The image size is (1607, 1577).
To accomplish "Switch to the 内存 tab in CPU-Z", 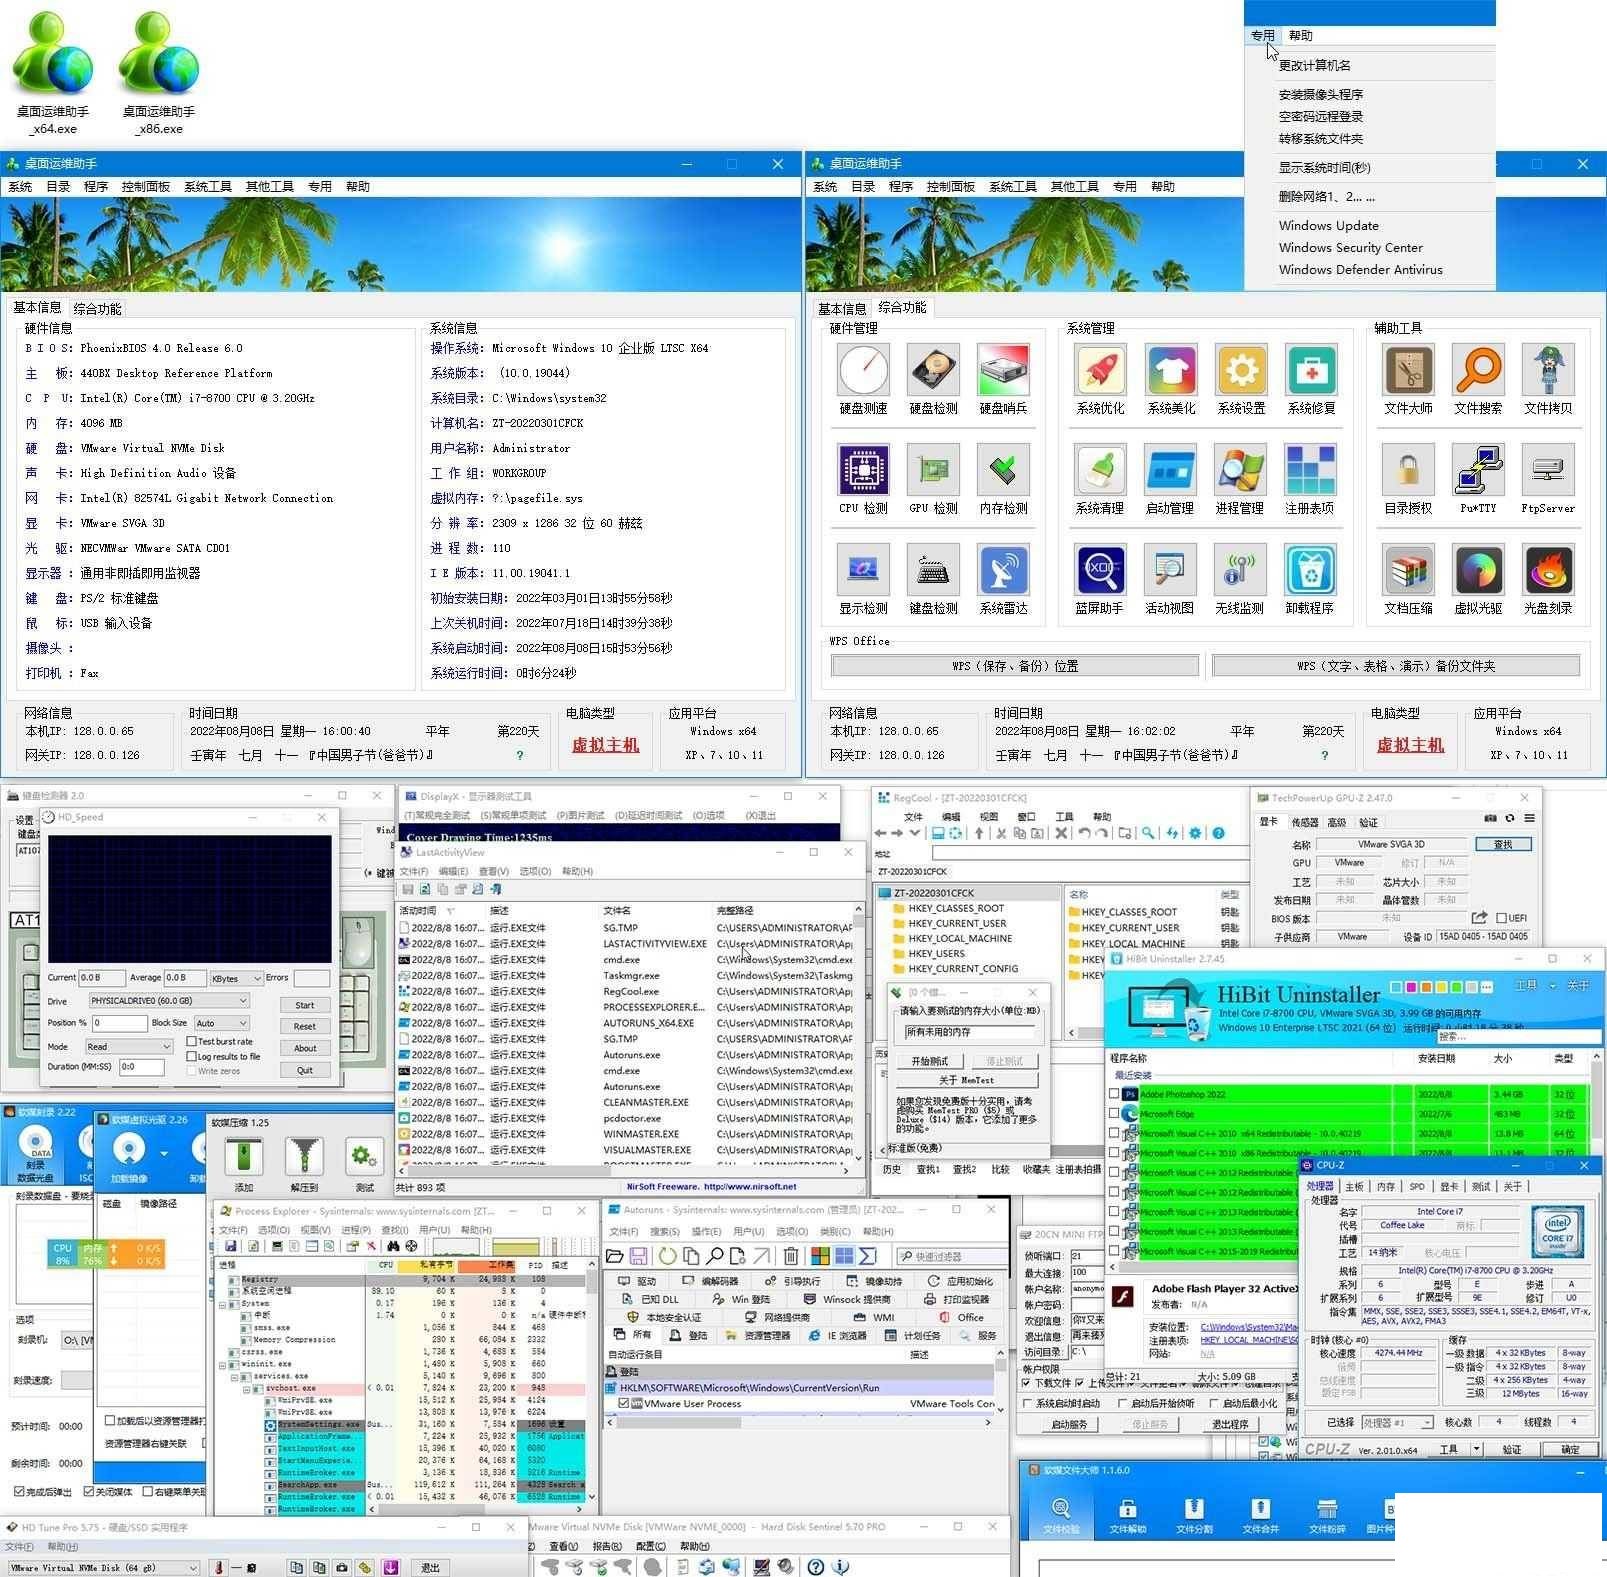I will [x=1385, y=1187].
